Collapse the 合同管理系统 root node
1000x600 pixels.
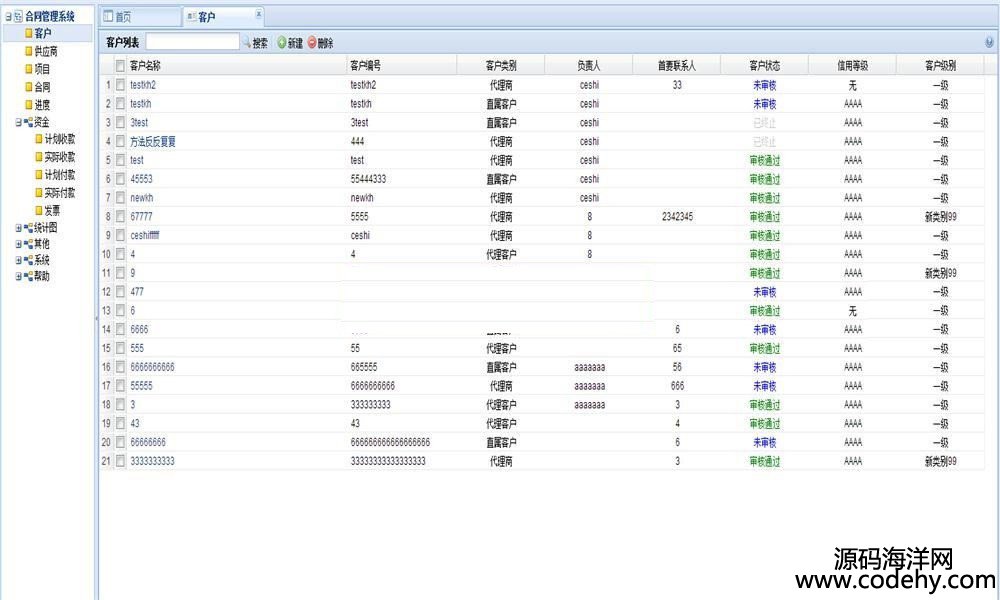[8, 17]
